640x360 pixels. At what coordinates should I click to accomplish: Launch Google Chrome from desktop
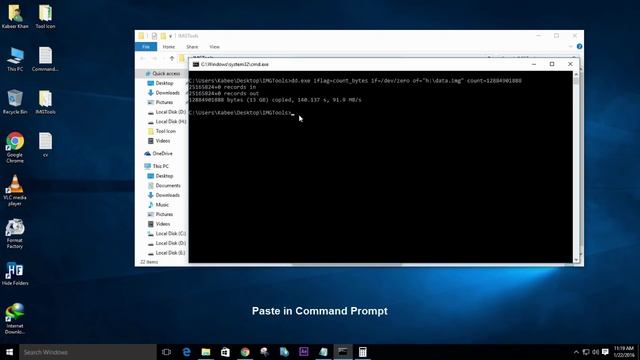tap(15, 147)
